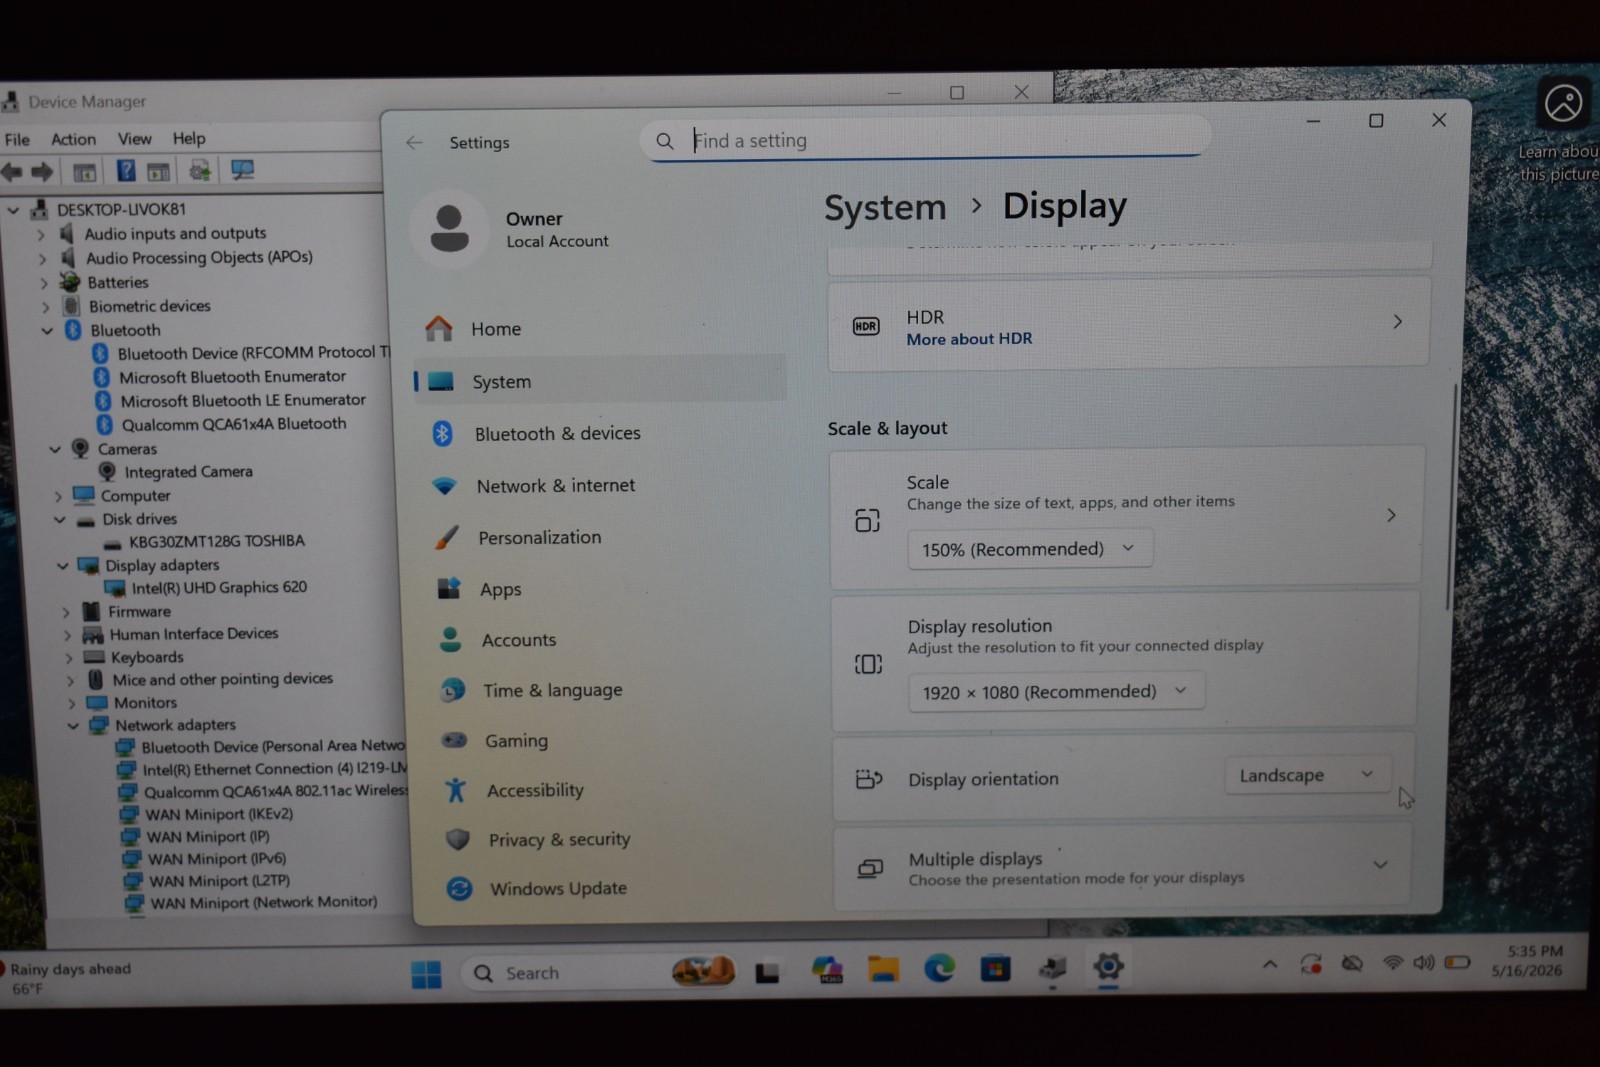The image size is (1600, 1067).
Task: Open the Scale settings row arrow
Action: point(1391,515)
